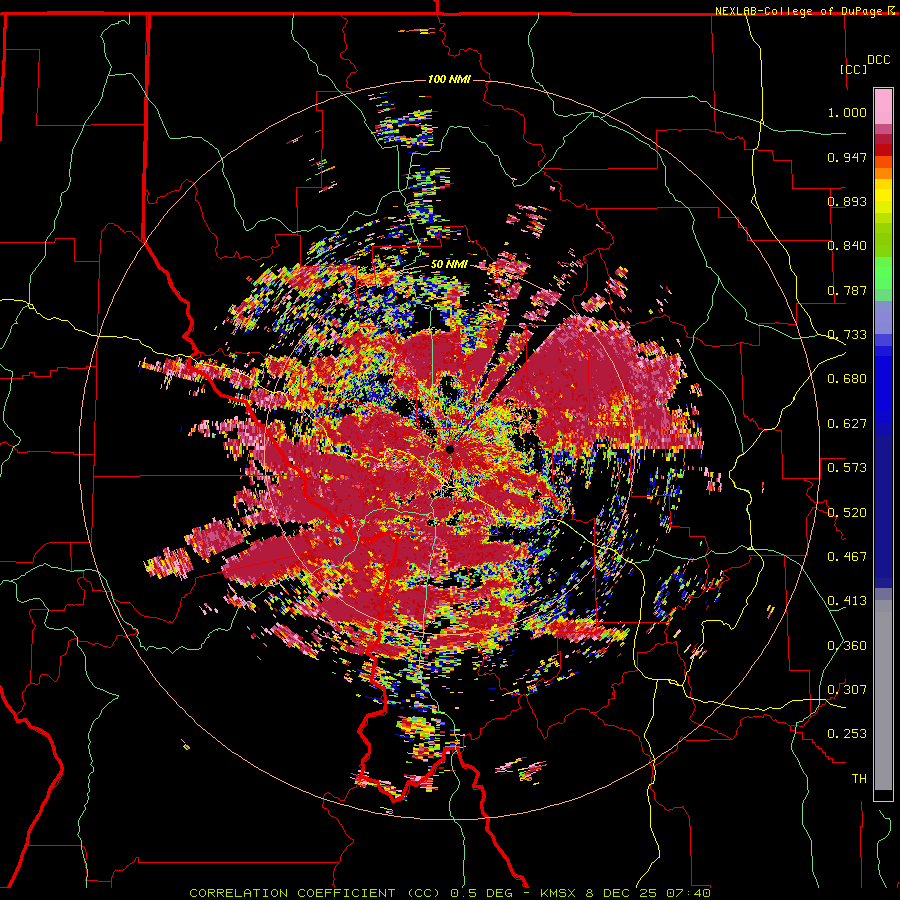Viewport: 900px width, 900px height.
Task: Select the 0.893 legend value
Action: tap(847, 201)
